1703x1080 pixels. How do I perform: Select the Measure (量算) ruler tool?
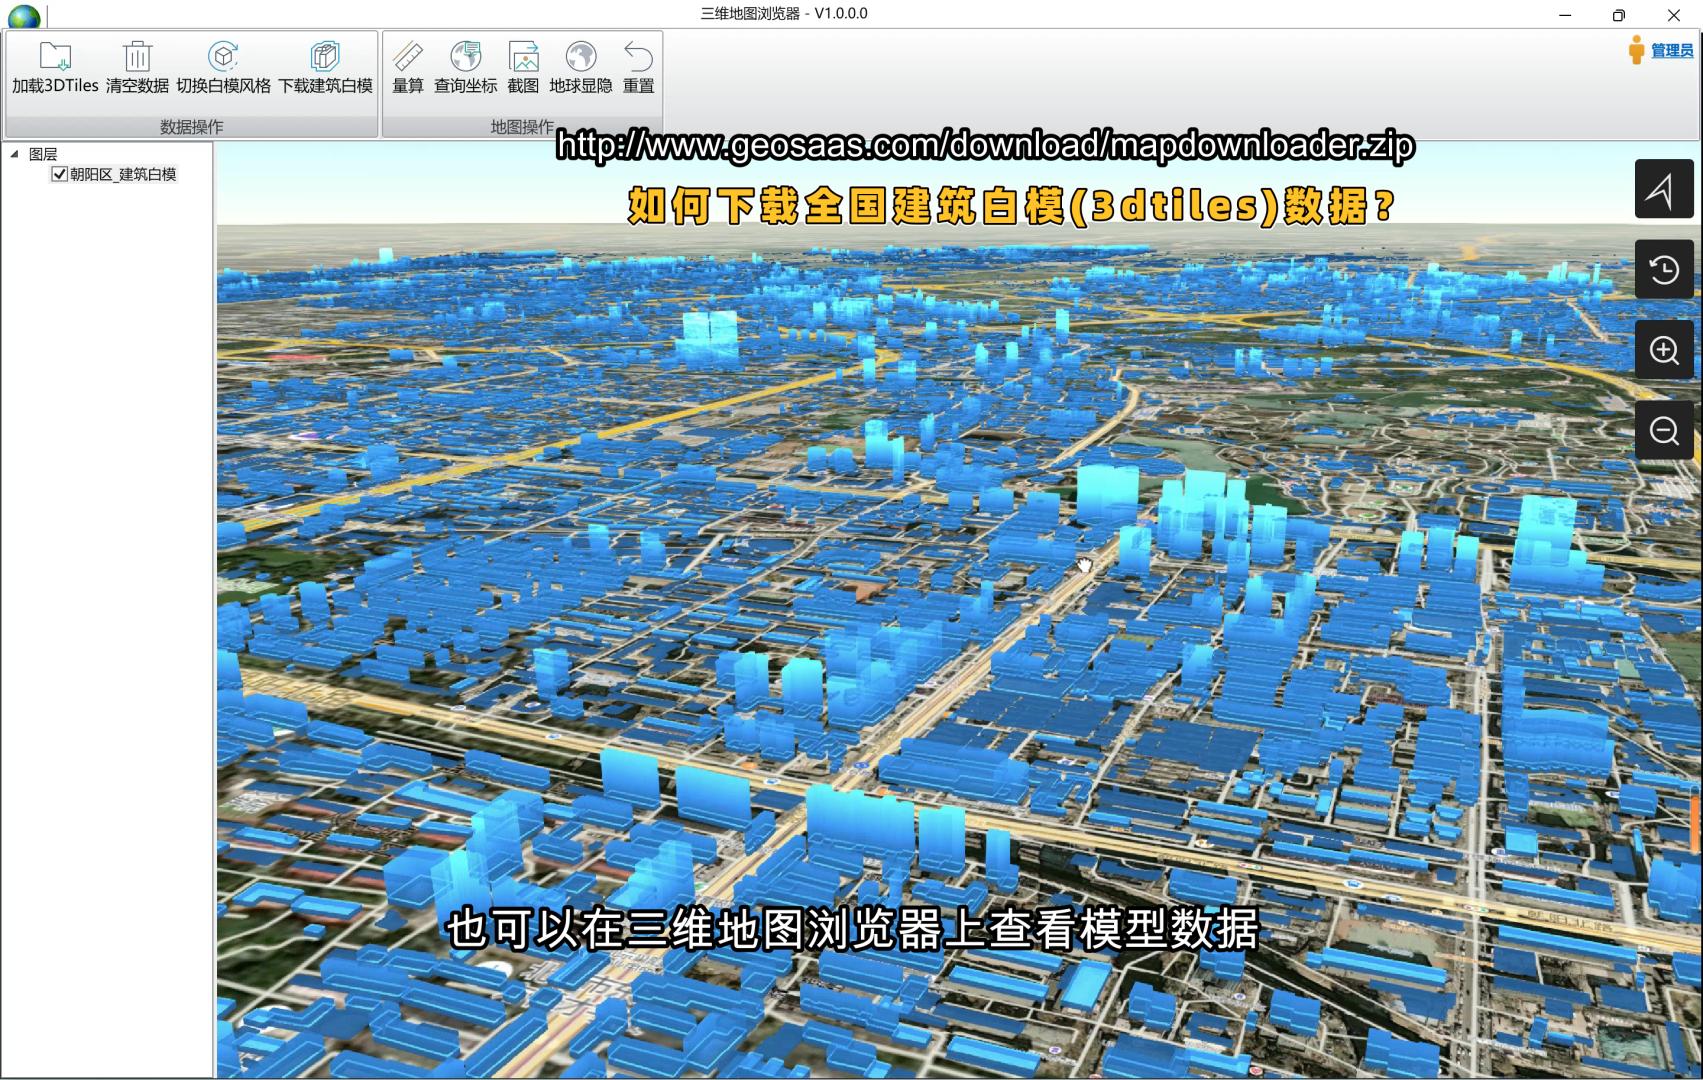pos(408,57)
